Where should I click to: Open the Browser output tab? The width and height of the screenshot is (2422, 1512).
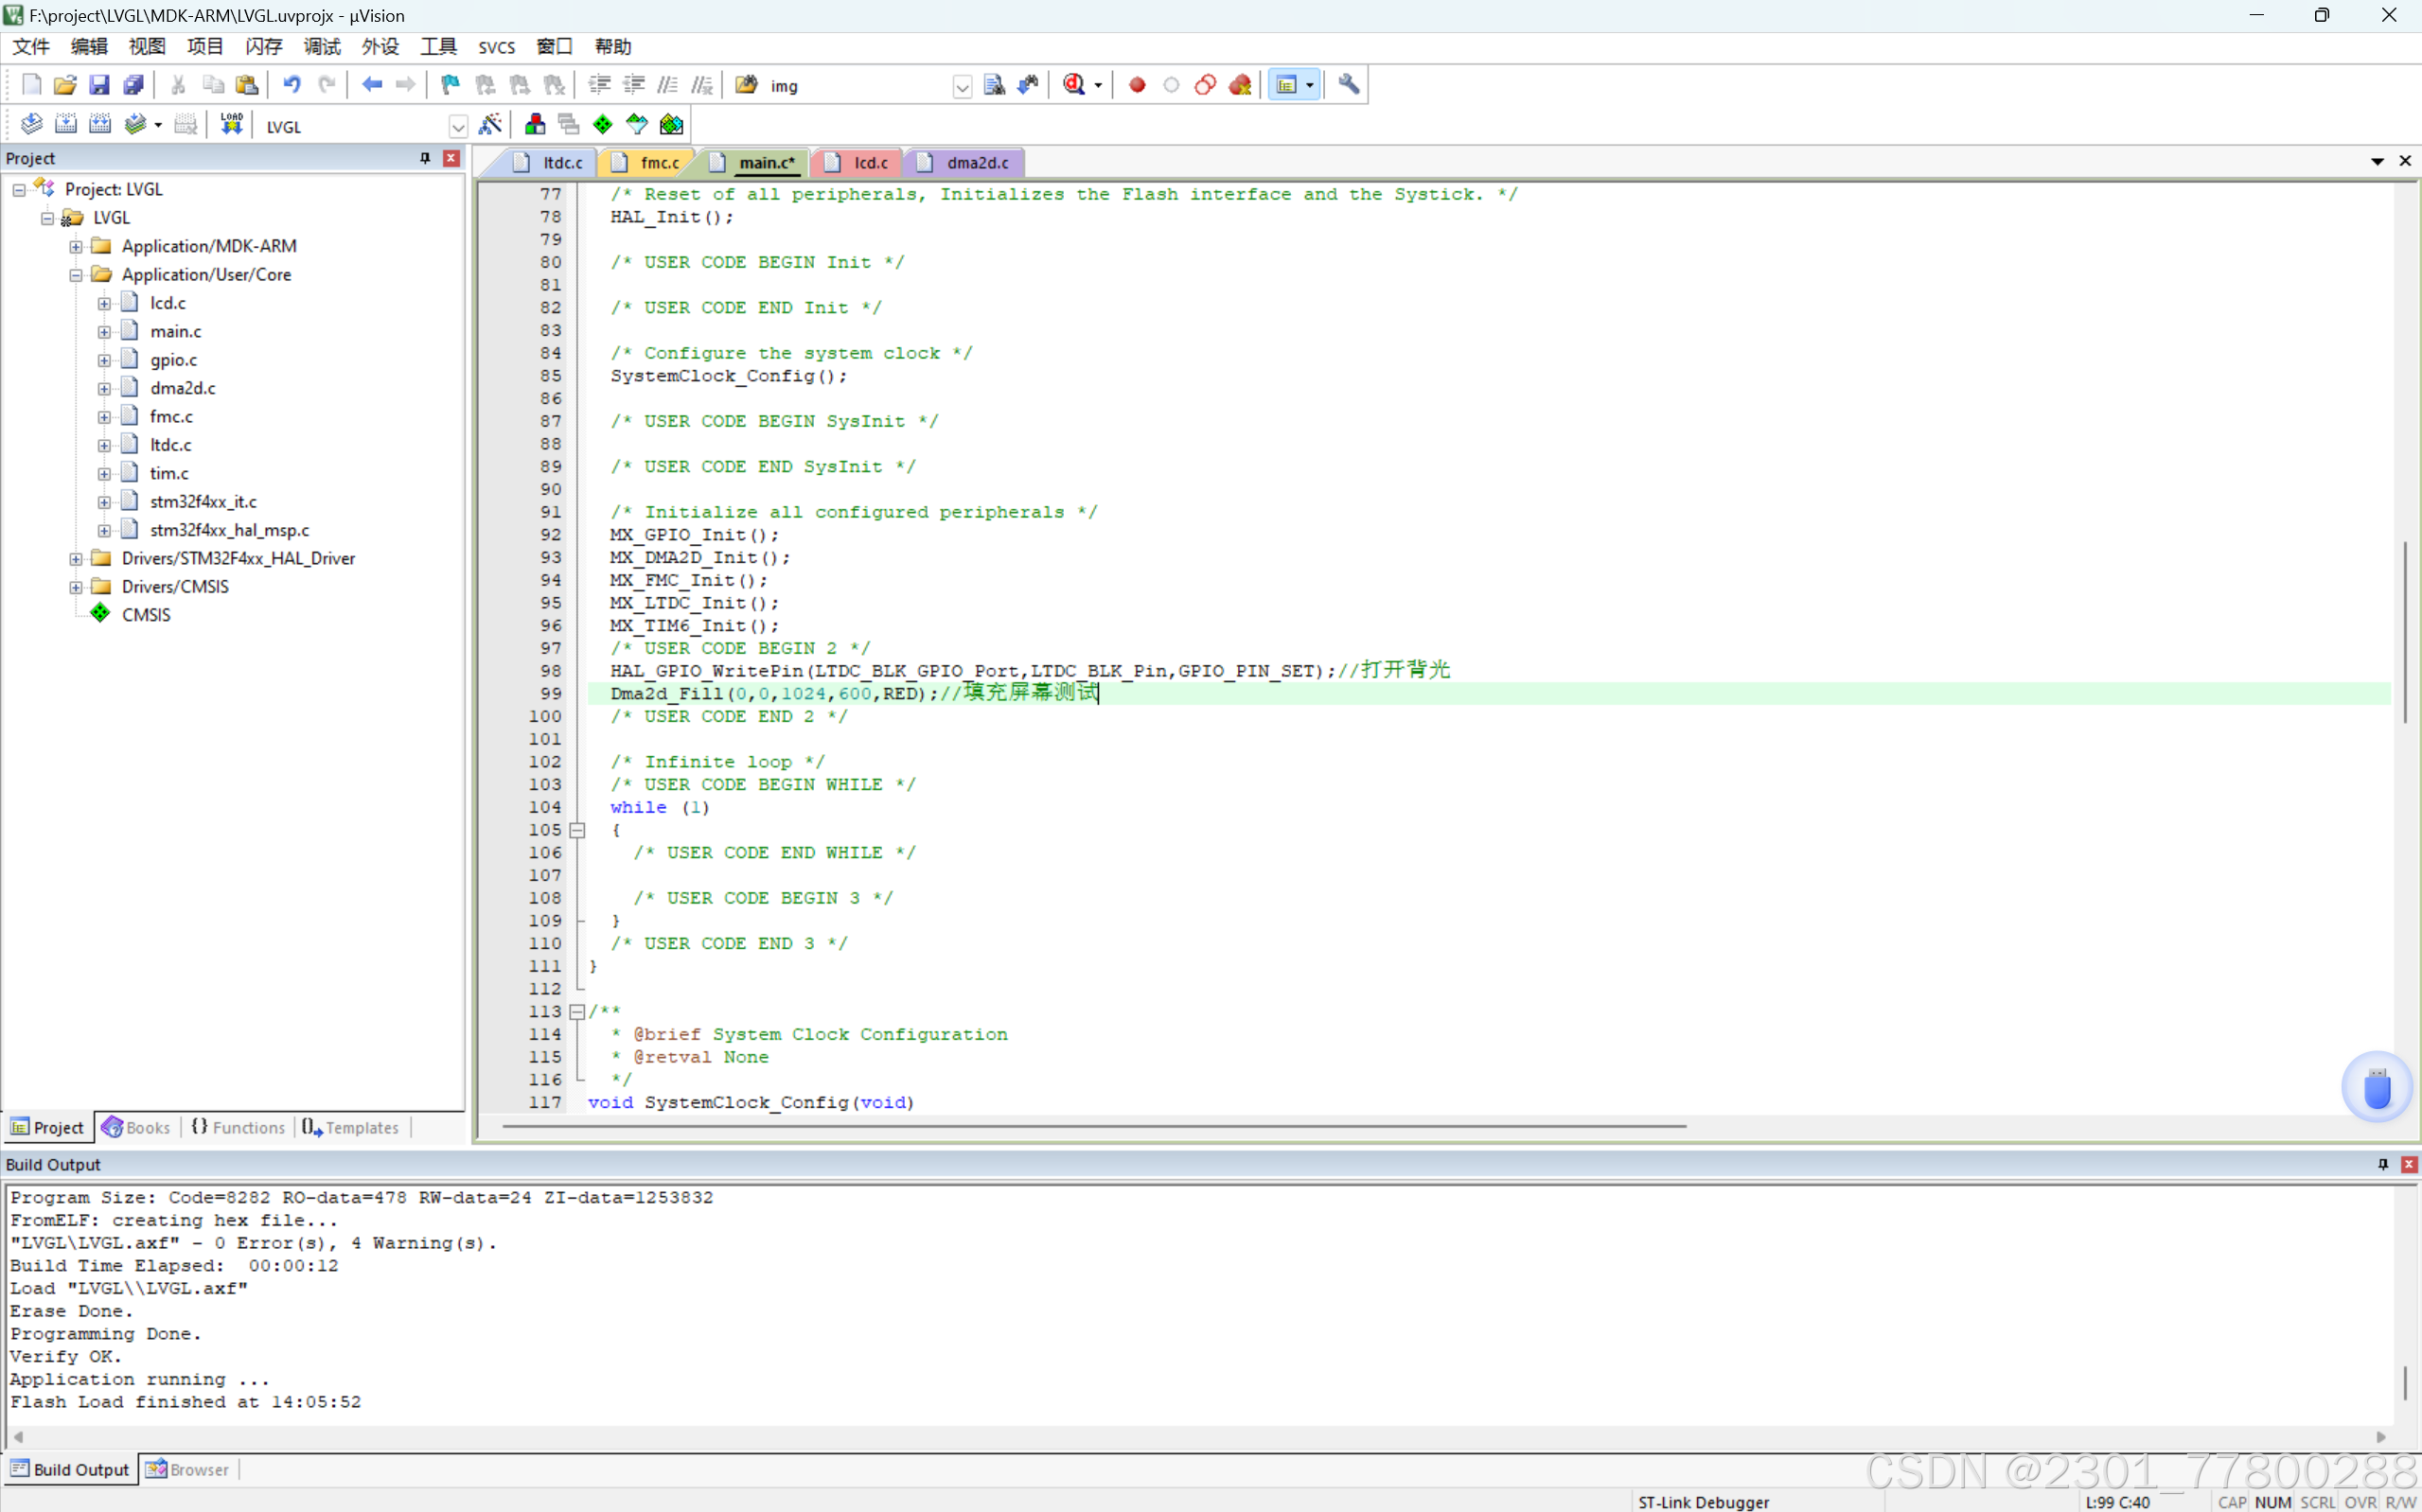coord(188,1469)
